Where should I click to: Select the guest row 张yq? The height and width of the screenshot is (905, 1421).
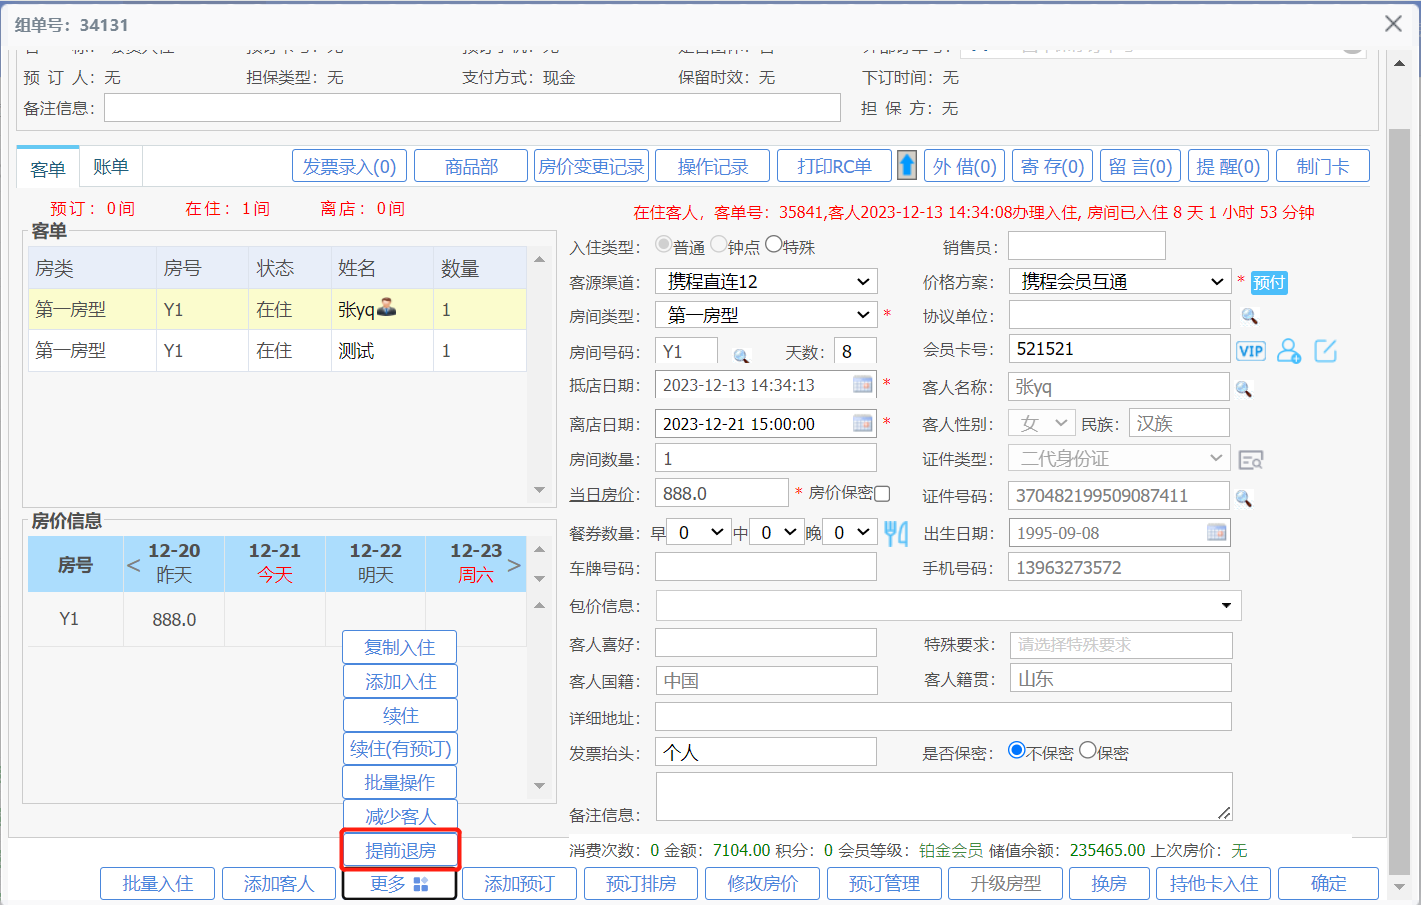[x=277, y=310]
